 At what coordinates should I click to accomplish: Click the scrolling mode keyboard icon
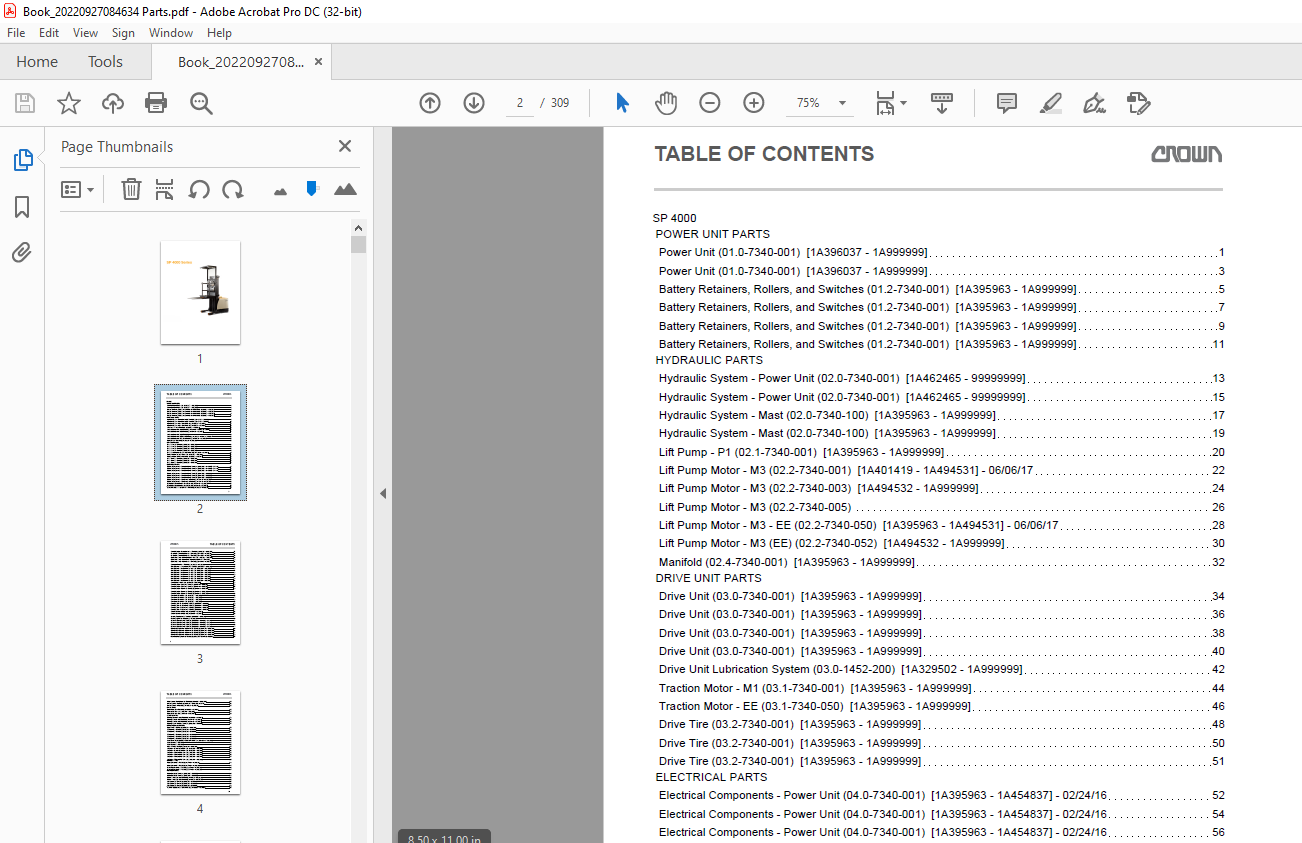[941, 103]
